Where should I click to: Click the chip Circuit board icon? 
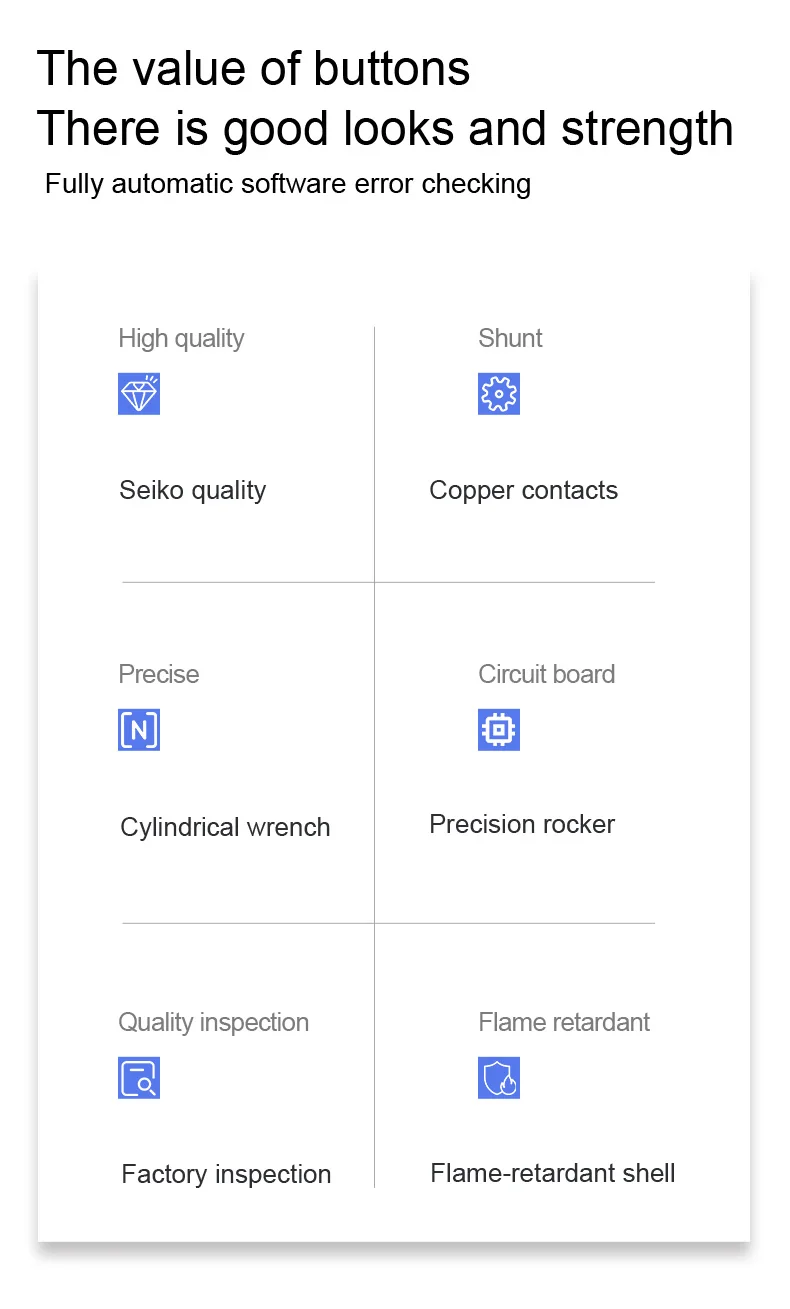499,730
